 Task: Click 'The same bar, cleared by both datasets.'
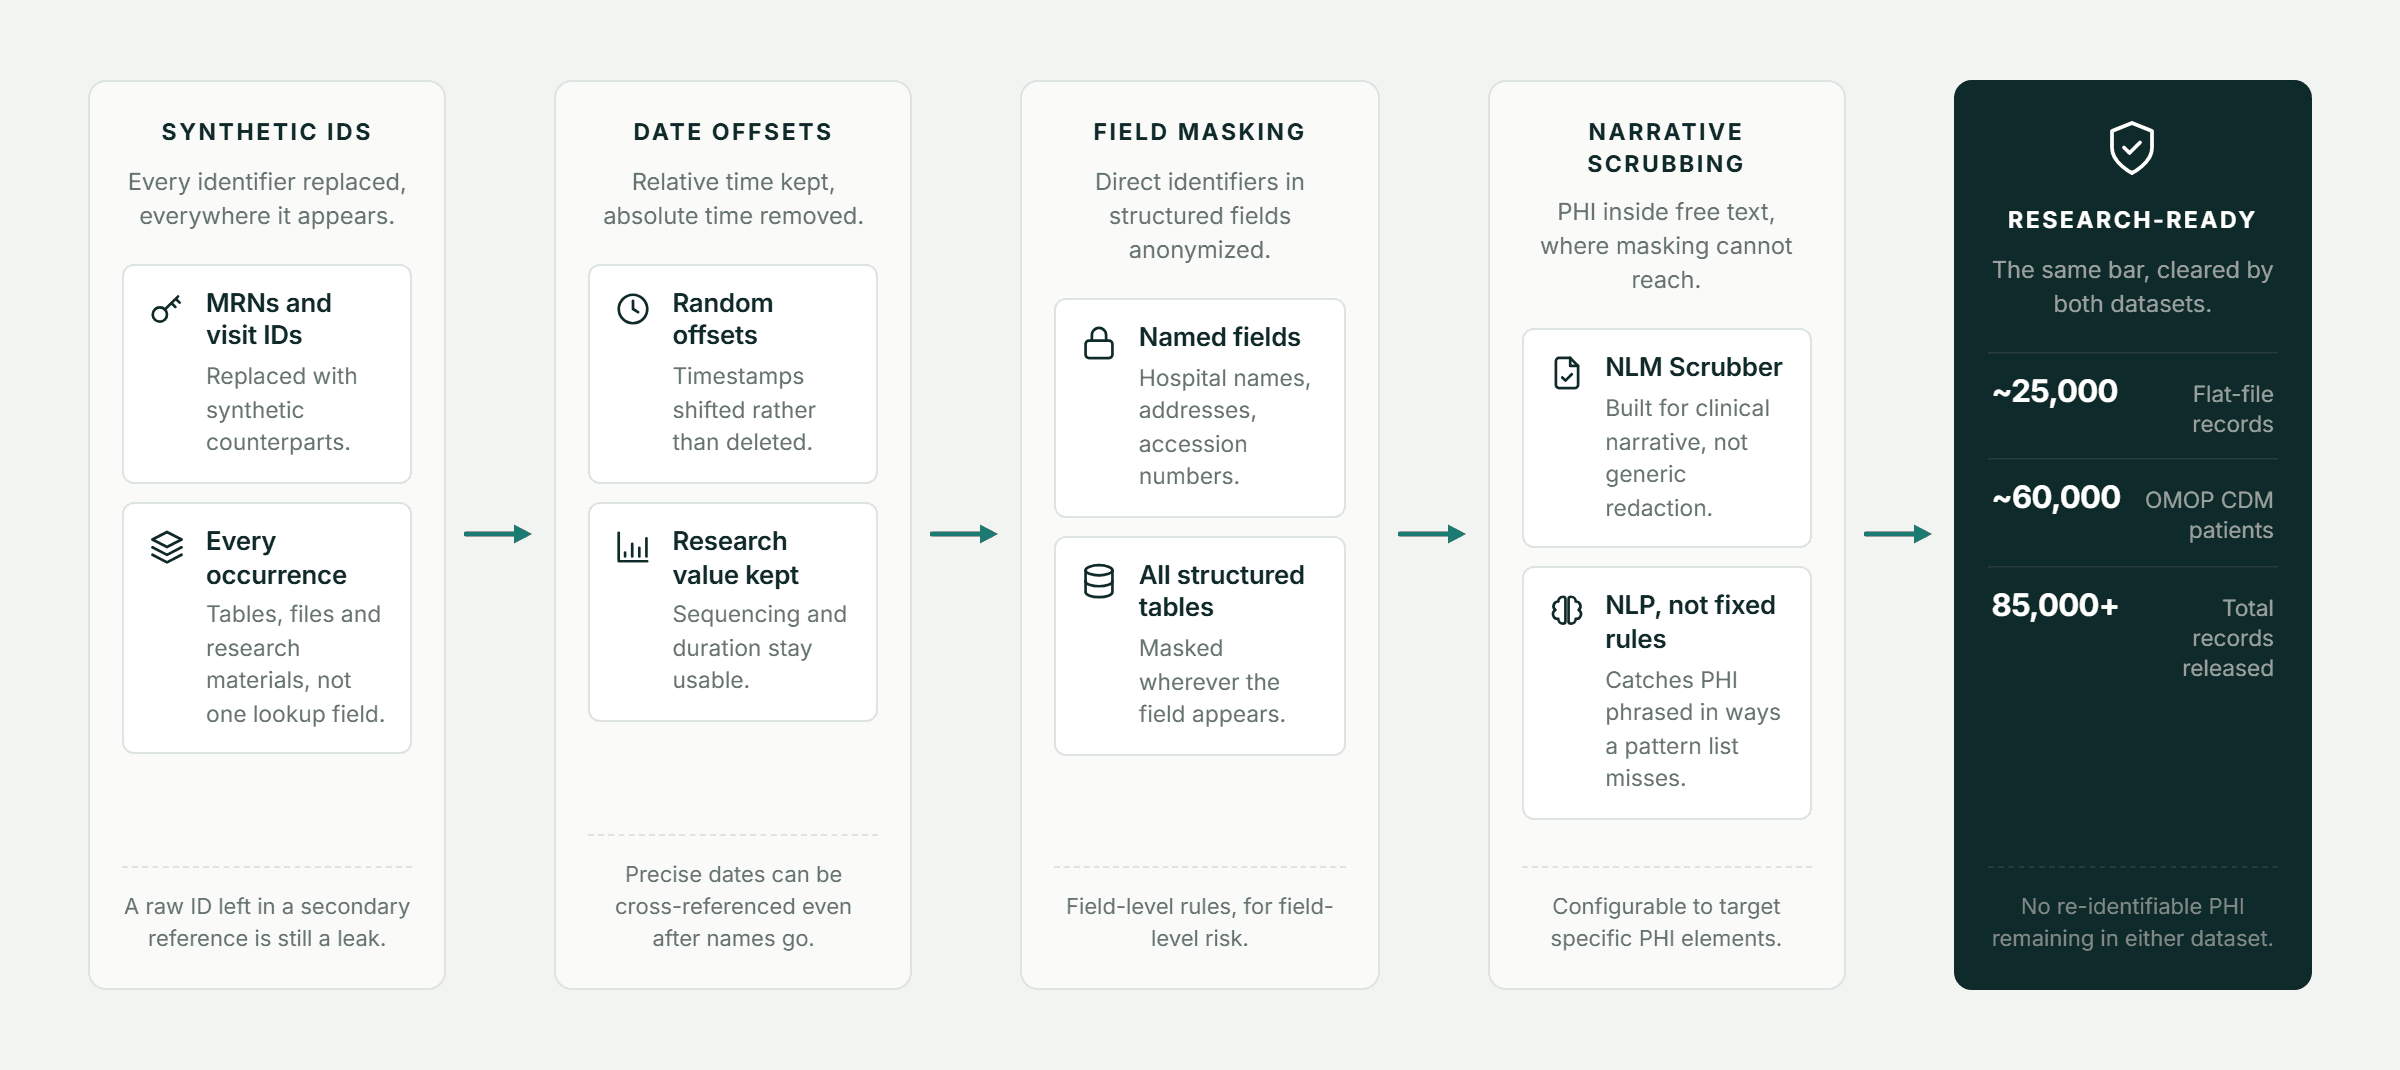pyautogui.click(x=2132, y=287)
